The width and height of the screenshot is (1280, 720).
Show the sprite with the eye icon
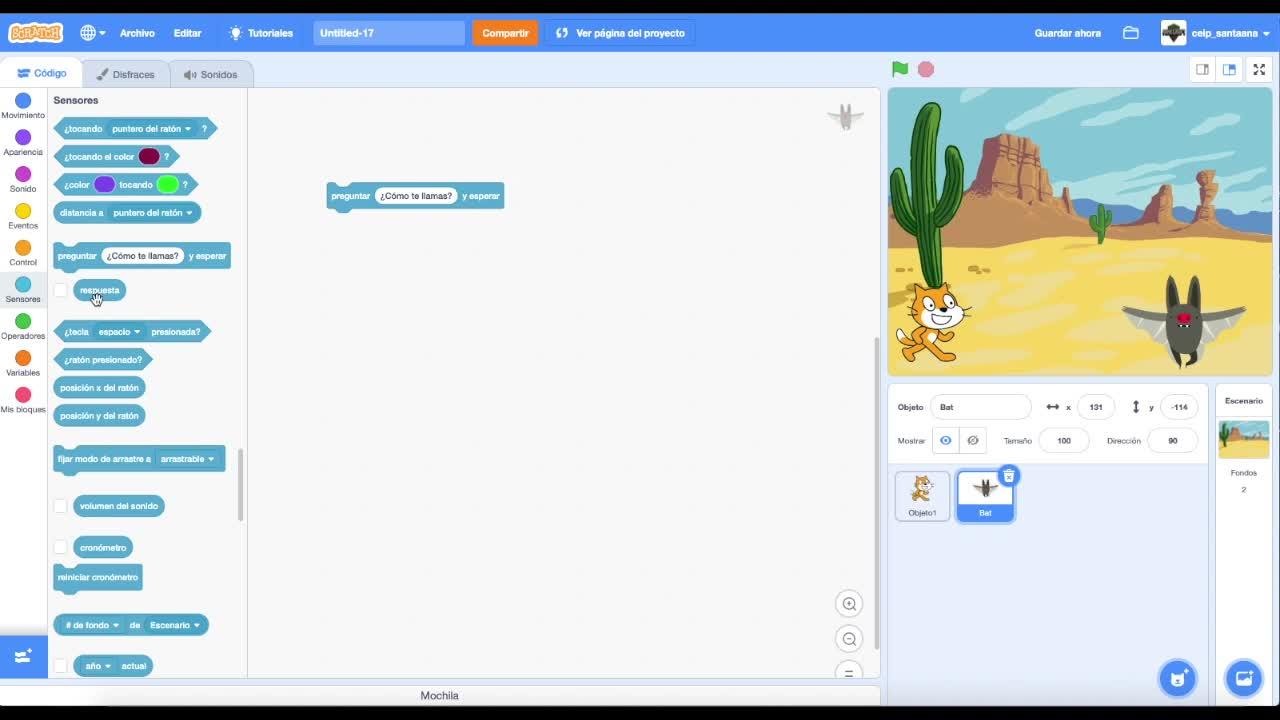click(x=945, y=441)
